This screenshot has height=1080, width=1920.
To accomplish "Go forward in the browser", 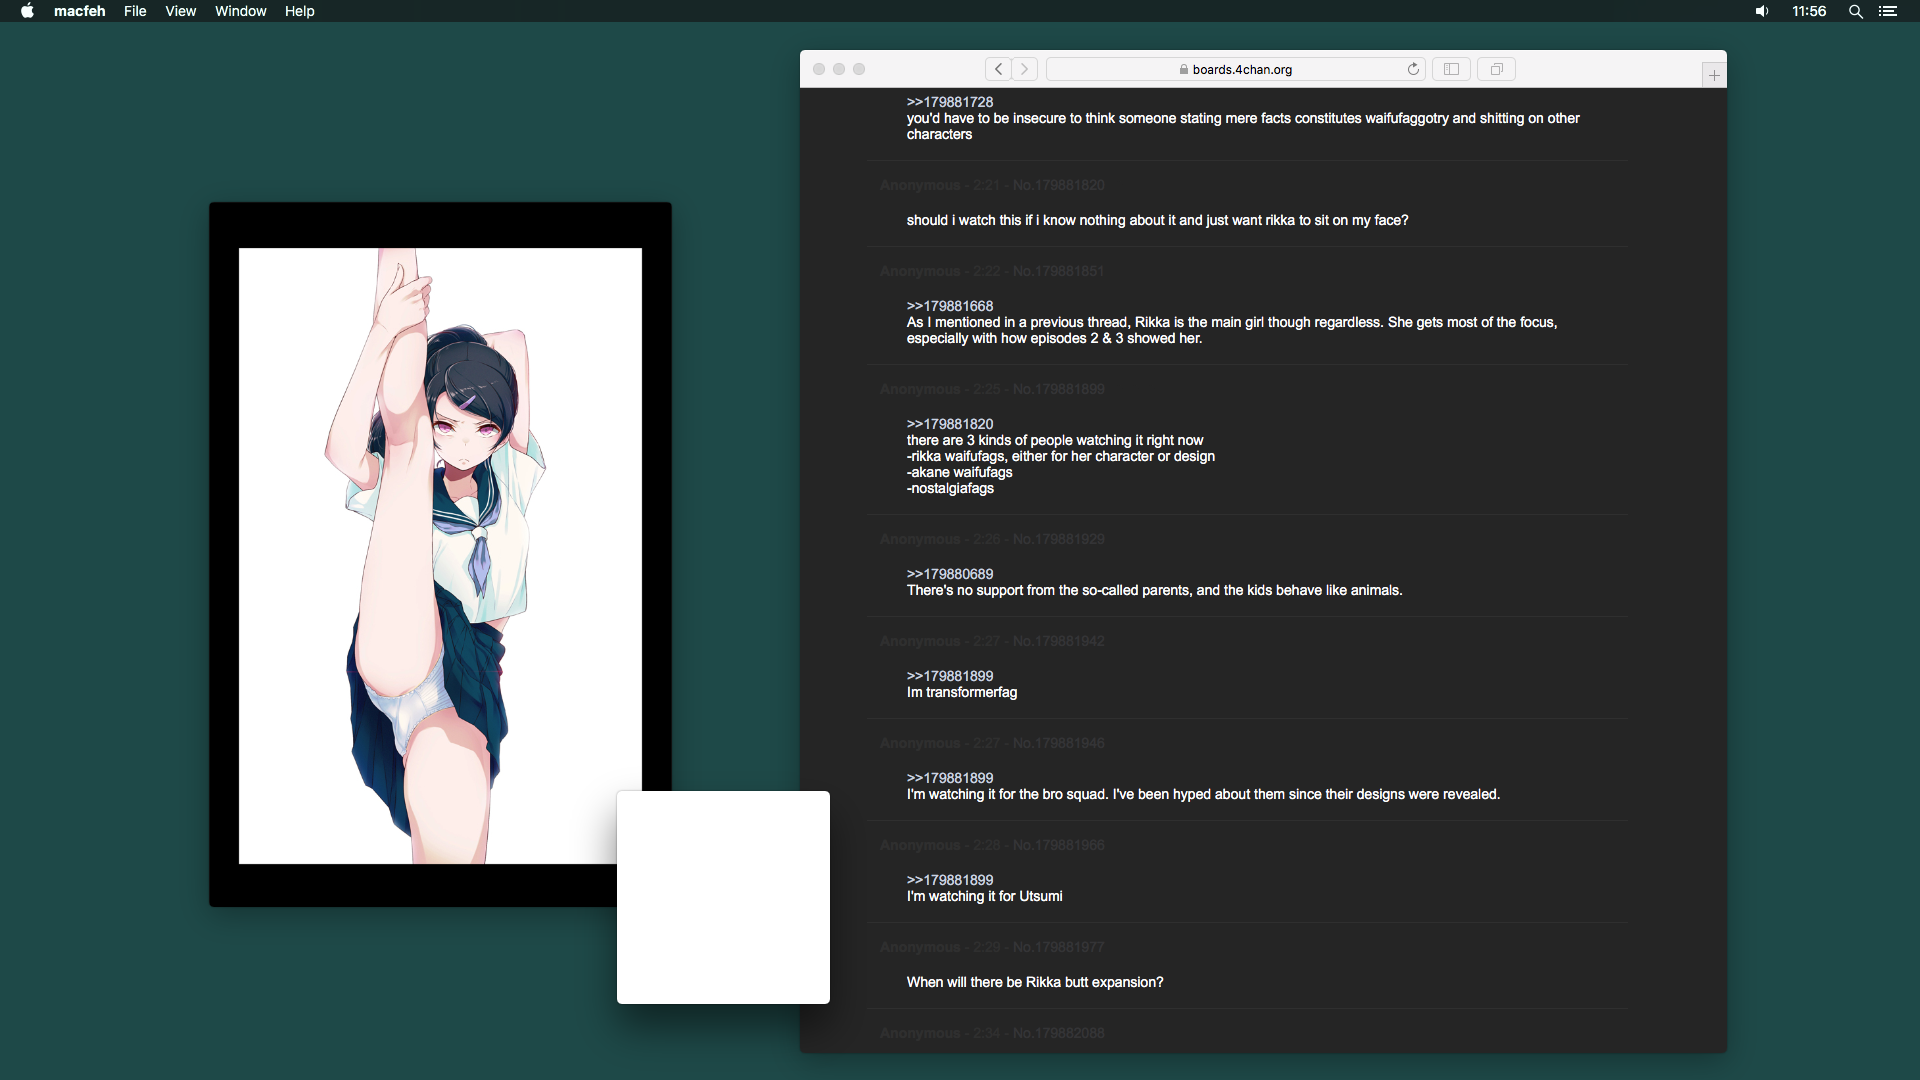I will coord(1024,69).
